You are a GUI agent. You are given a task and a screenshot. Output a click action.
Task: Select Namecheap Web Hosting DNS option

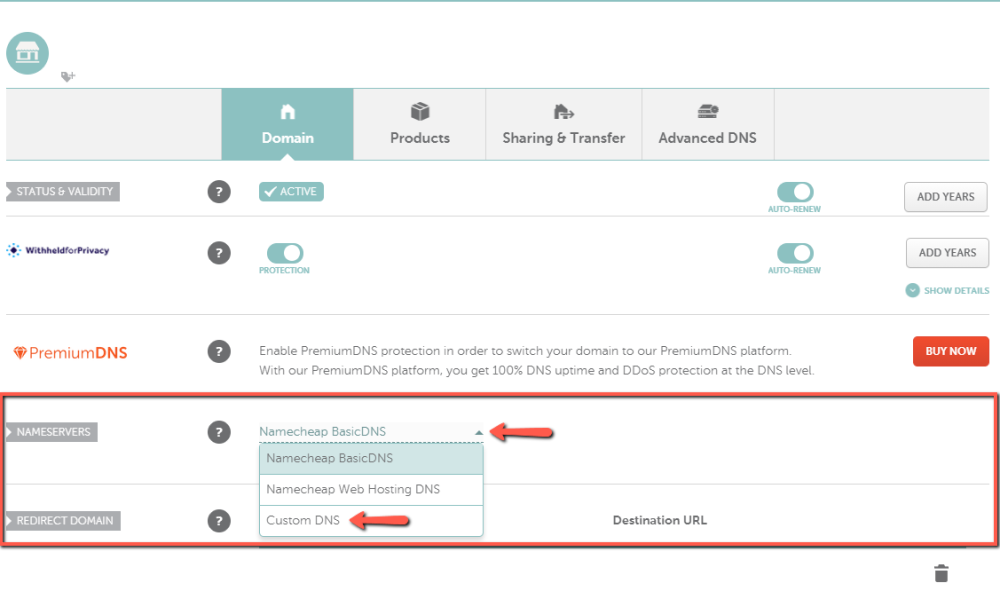click(x=371, y=489)
